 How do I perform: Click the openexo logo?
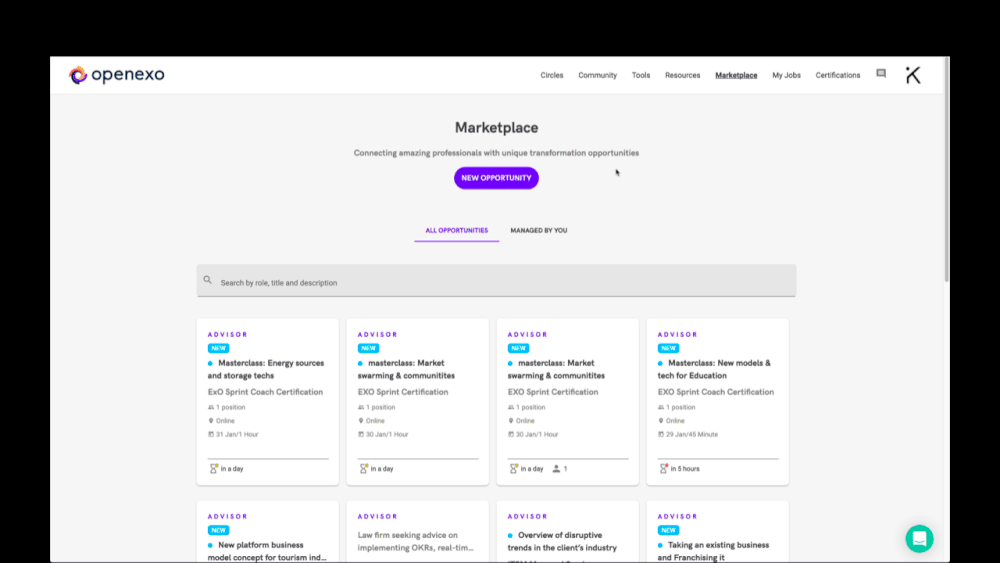click(117, 75)
